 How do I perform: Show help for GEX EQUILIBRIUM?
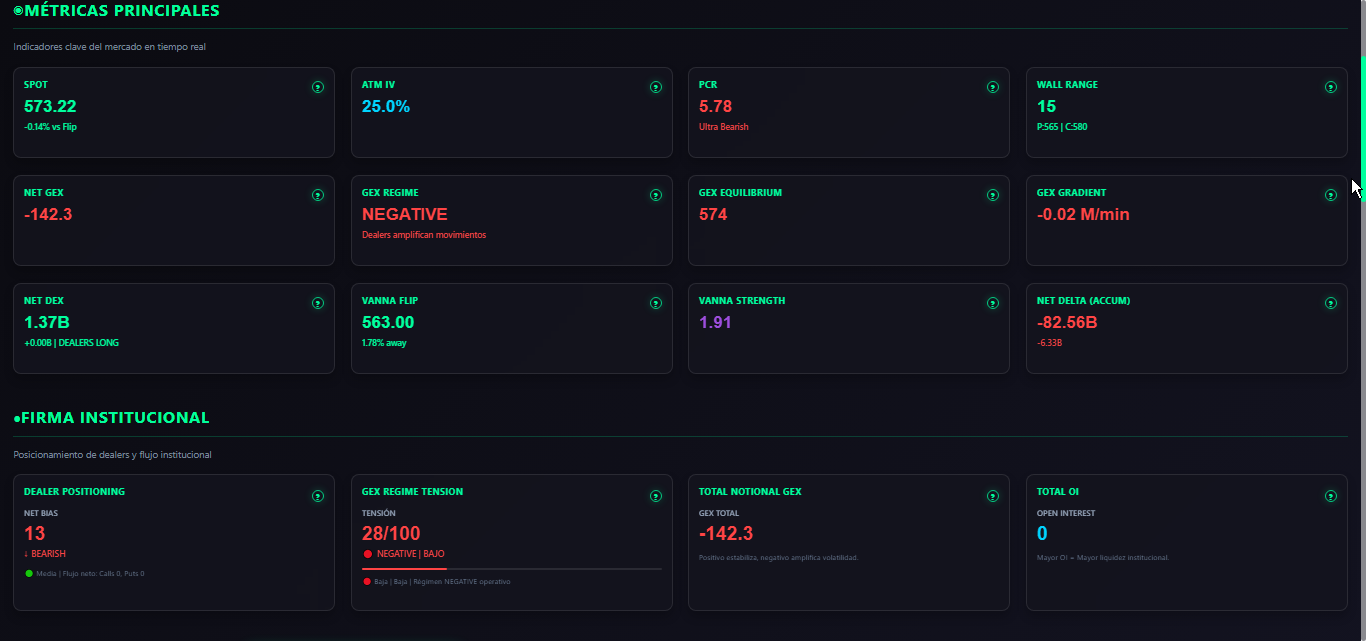pos(993,195)
